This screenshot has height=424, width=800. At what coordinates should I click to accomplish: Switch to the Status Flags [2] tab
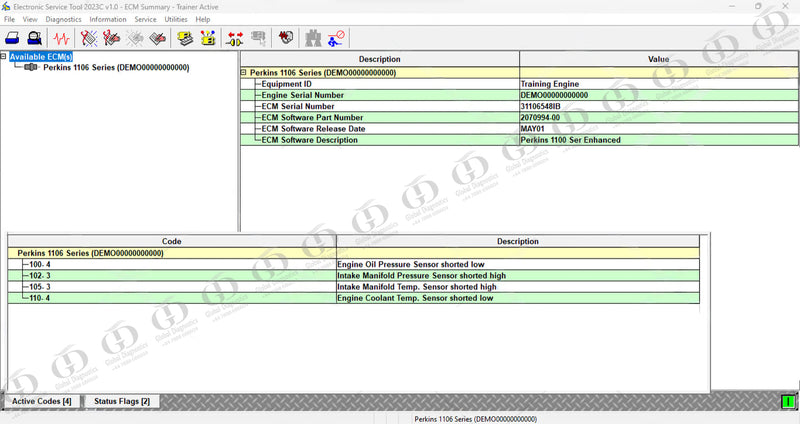[x=122, y=402]
